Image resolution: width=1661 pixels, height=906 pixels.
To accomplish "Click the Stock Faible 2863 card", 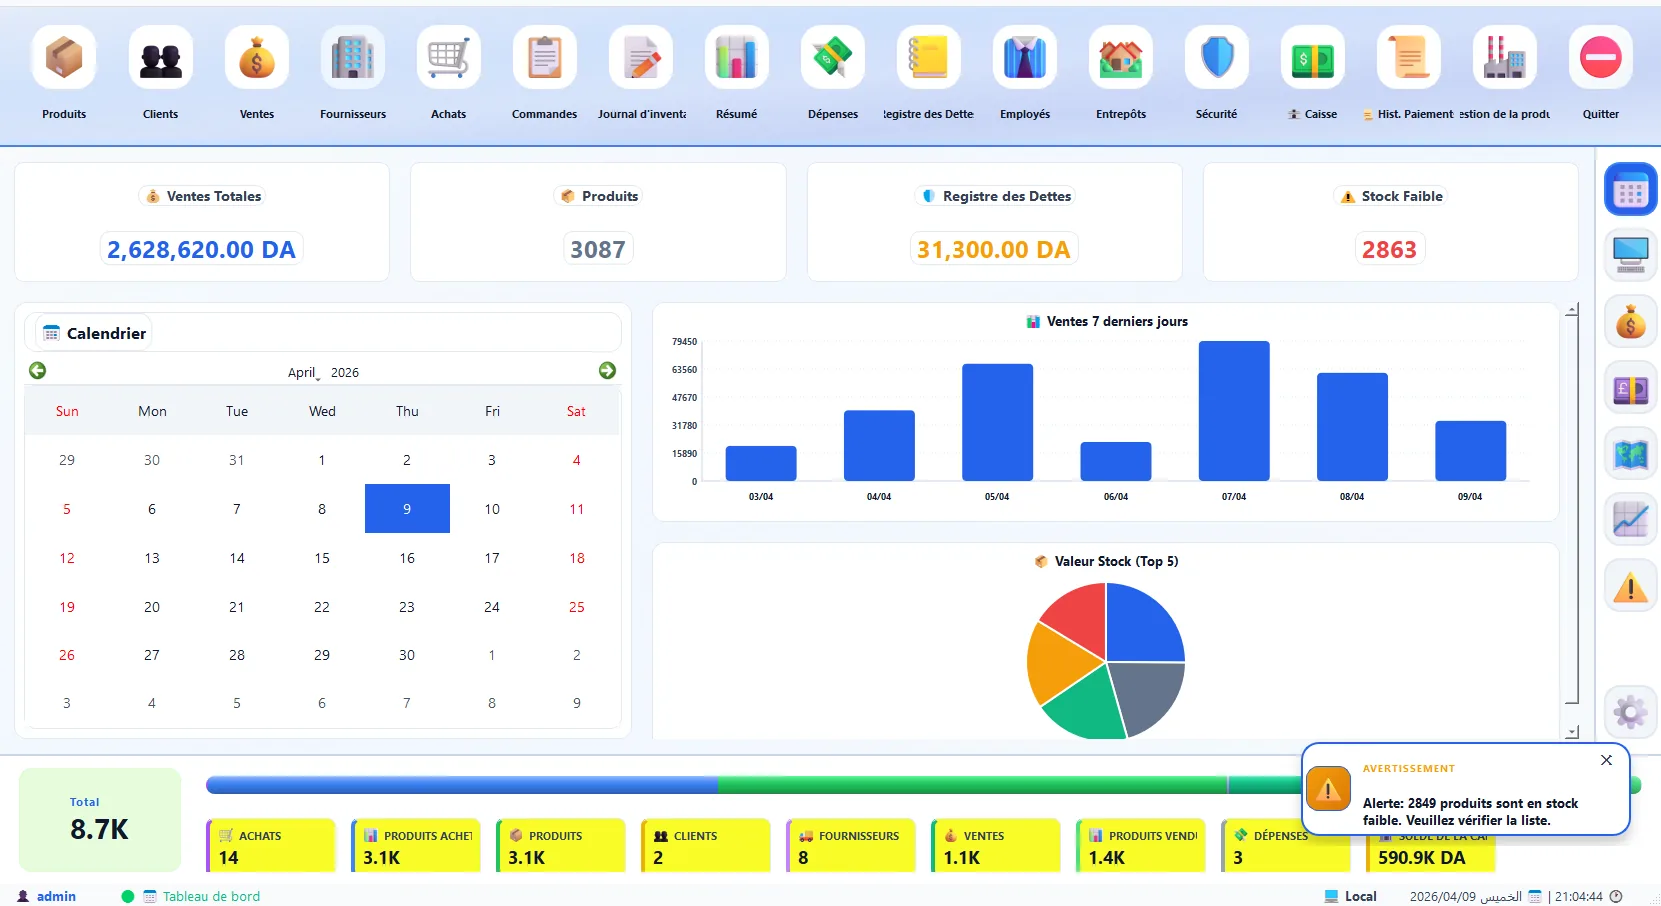I will click(x=1390, y=222).
